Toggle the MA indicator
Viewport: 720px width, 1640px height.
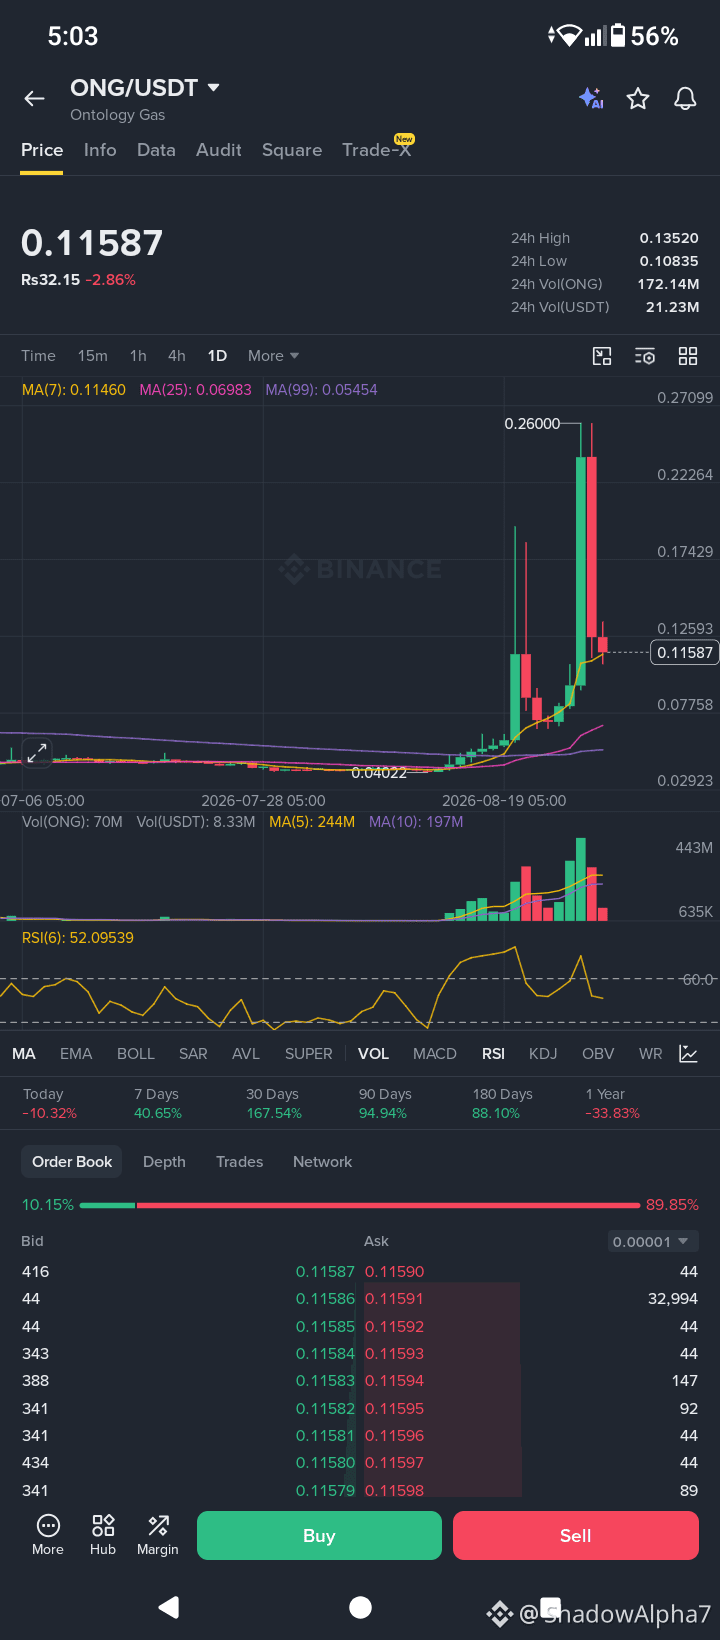pos(24,1054)
